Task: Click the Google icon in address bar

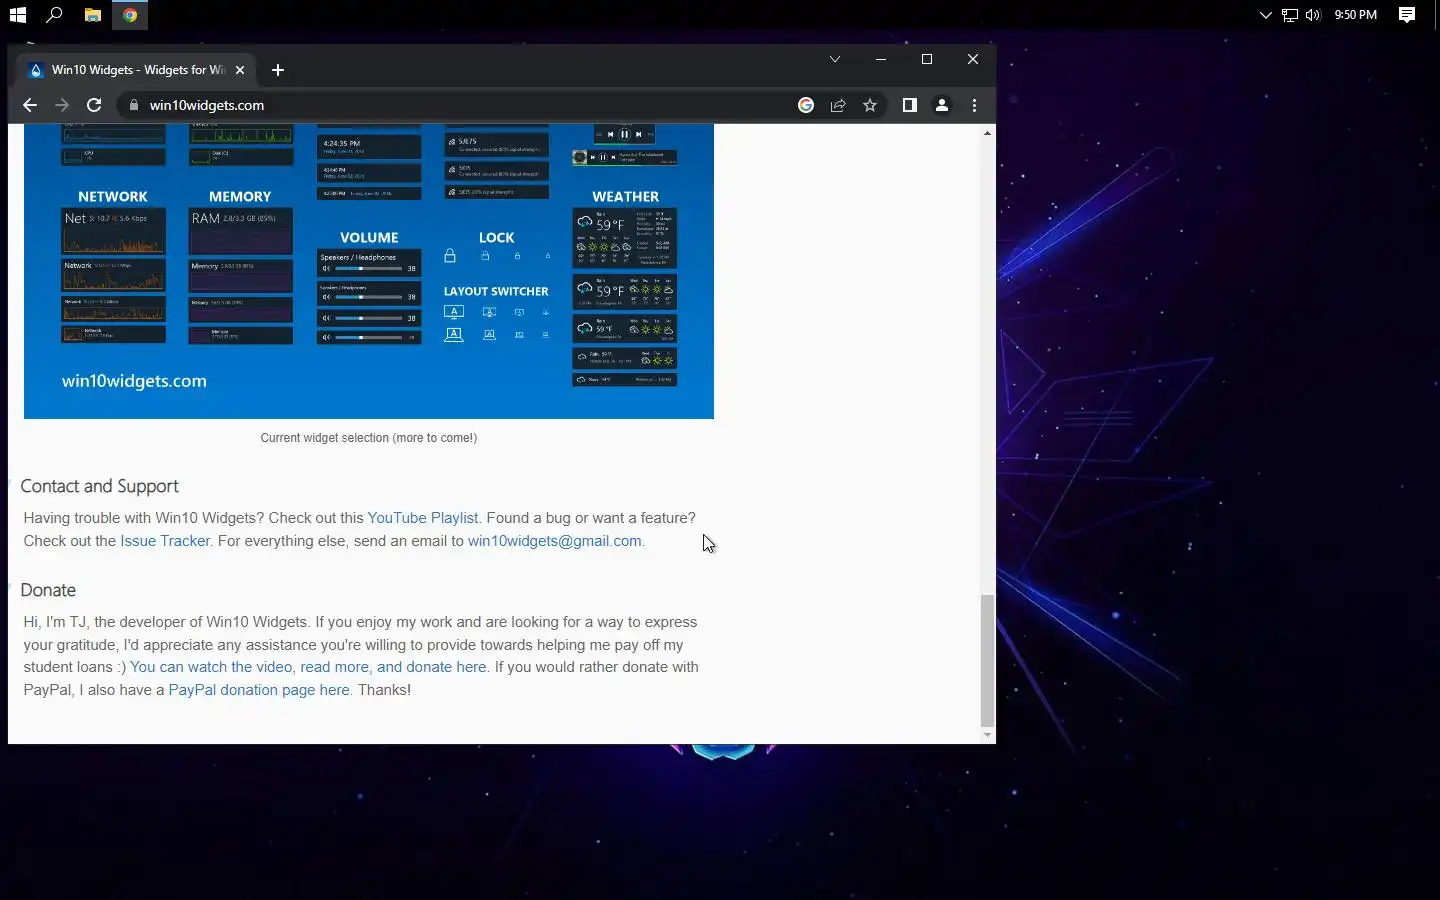Action: (x=806, y=105)
